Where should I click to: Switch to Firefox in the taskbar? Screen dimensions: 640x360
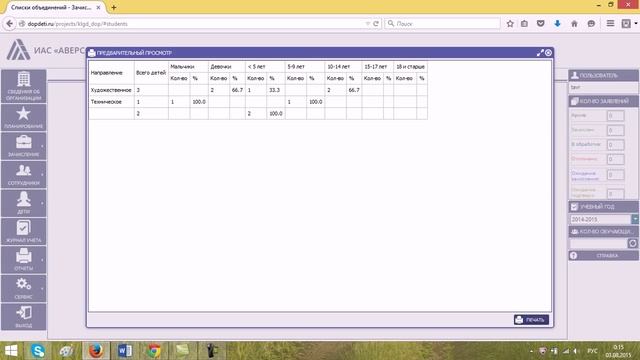96,351
